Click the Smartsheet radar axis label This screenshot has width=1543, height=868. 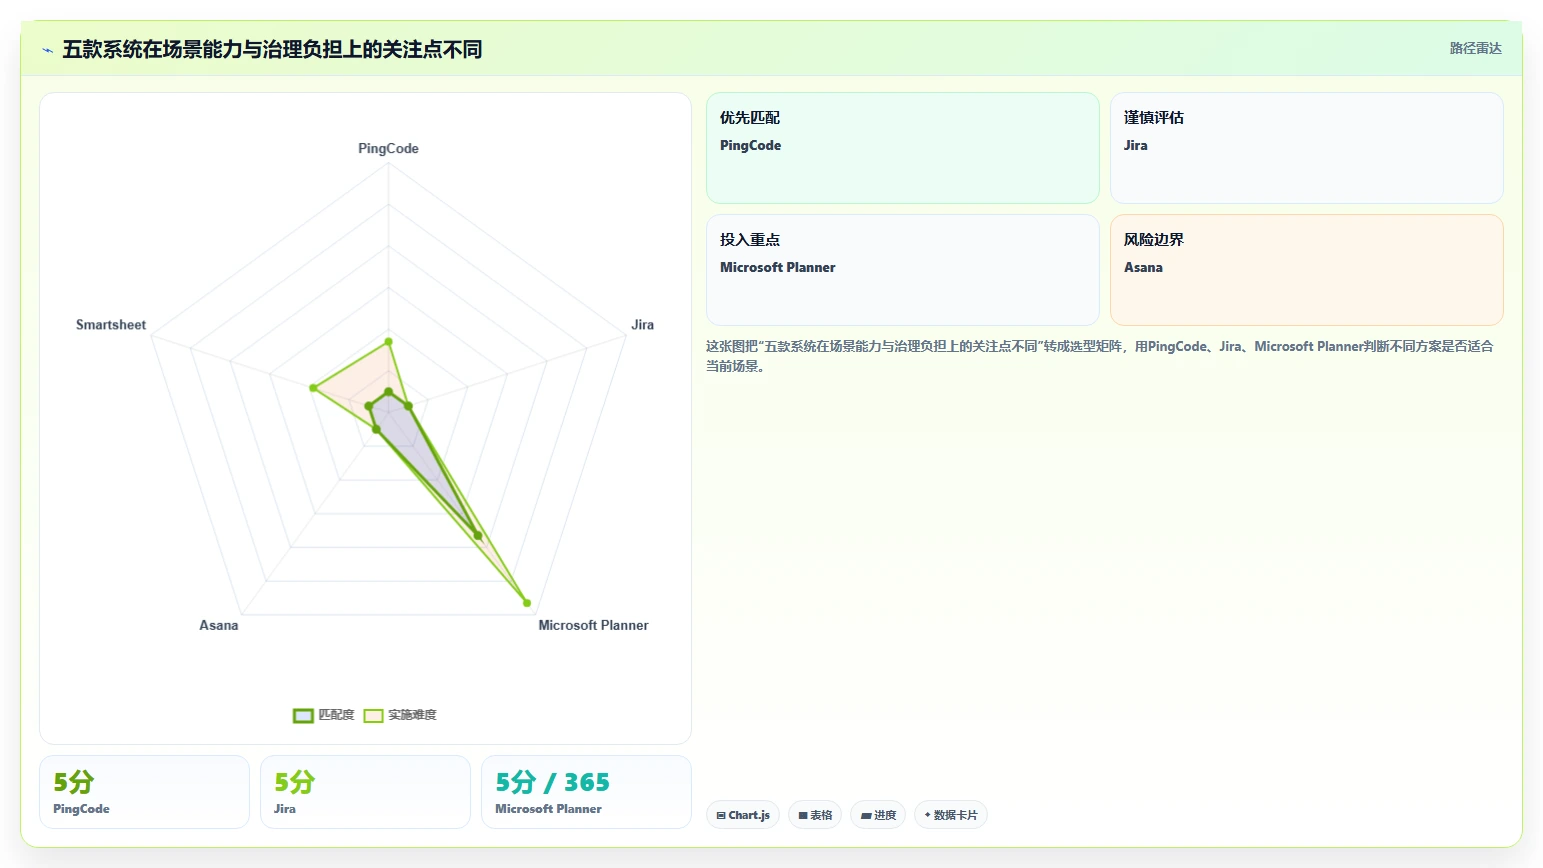point(111,325)
